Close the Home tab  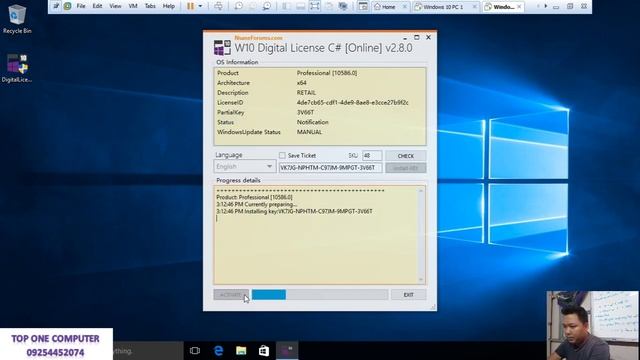[404, 7]
